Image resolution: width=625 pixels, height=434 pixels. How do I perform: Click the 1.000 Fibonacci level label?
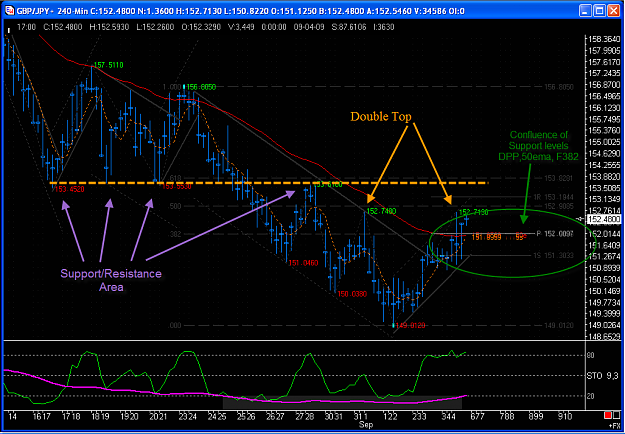click(x=172, y=87)
